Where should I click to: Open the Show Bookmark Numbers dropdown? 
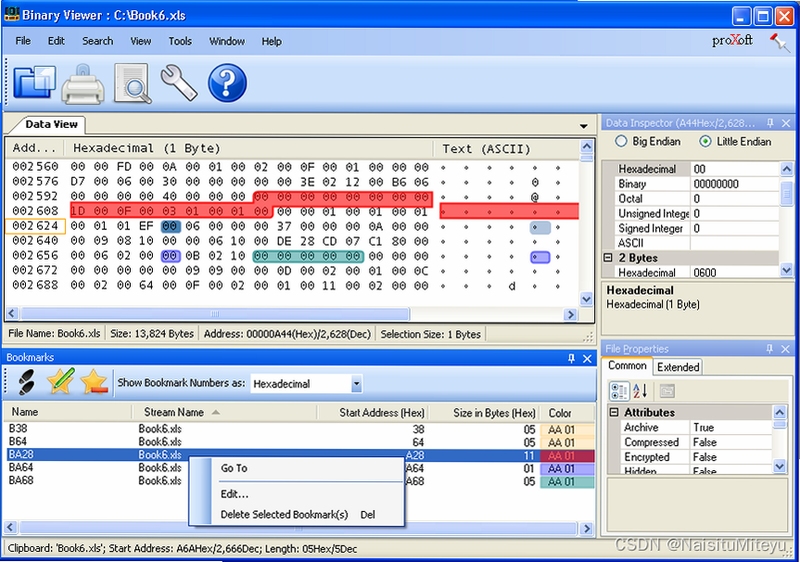coord(356,384)
